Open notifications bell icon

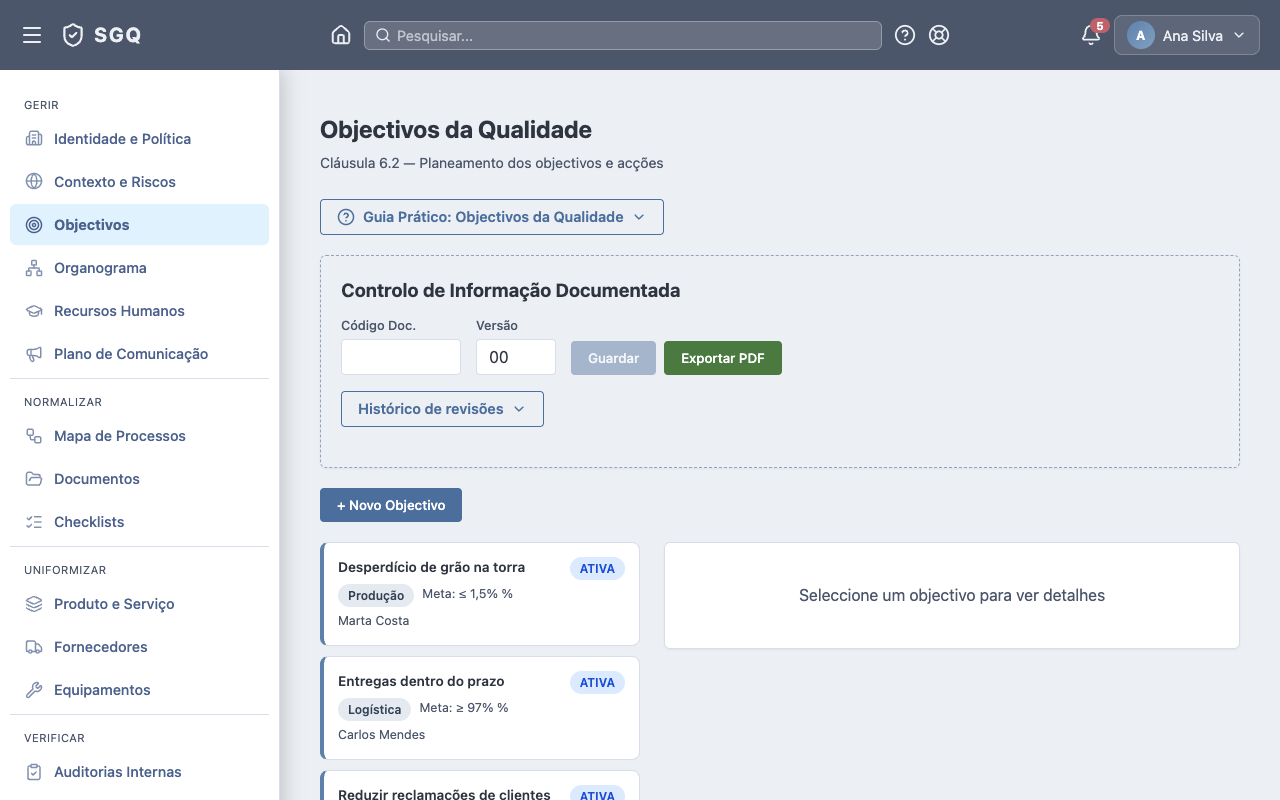click(x=1091, y=36)
